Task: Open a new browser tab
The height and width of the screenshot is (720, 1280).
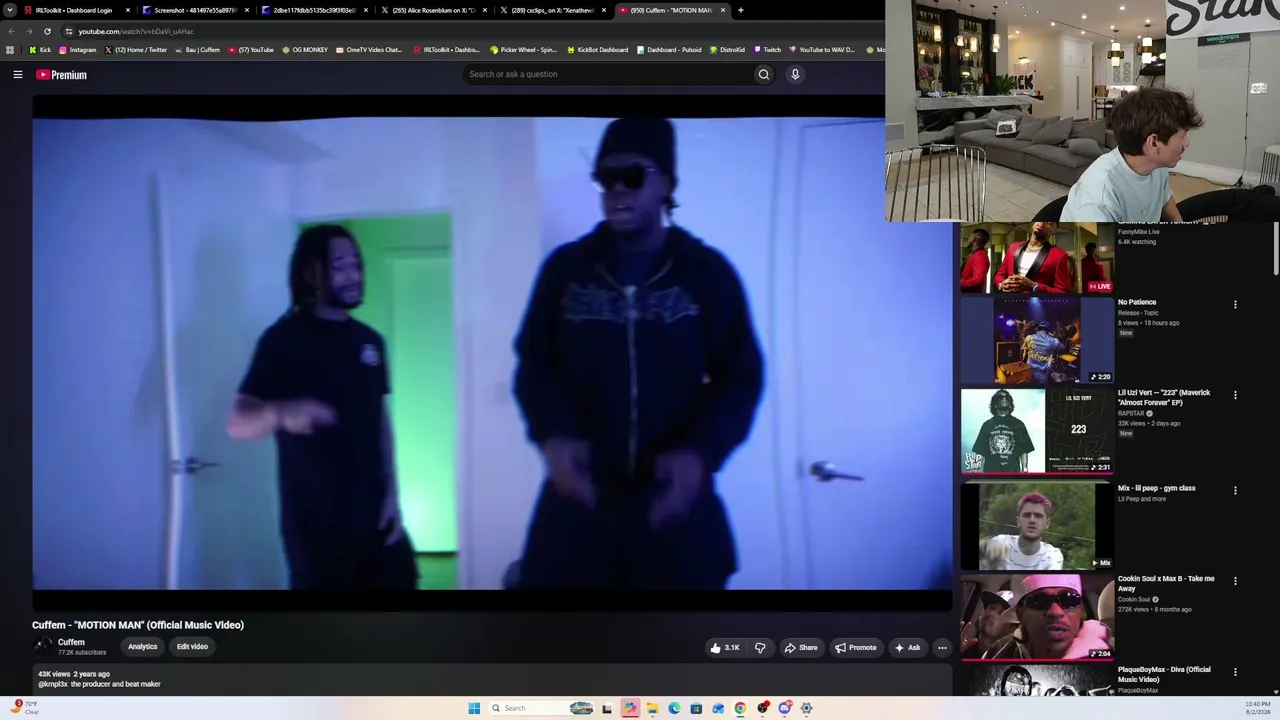Action: tap(740, 10)
